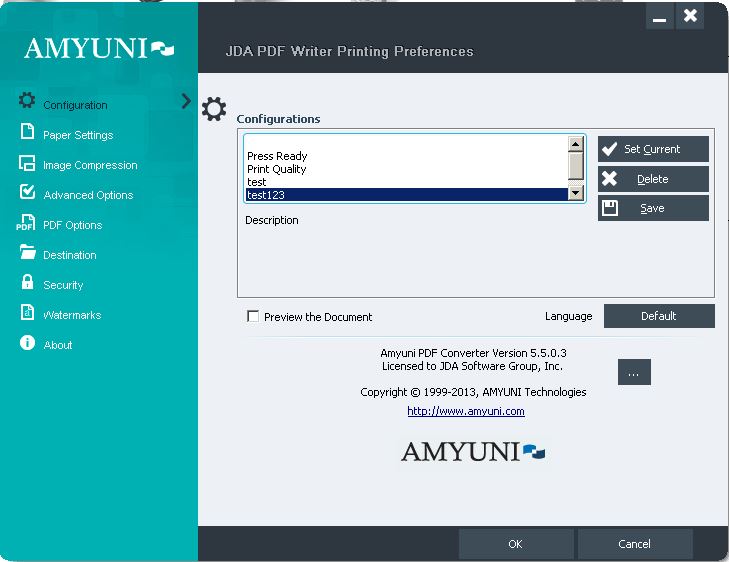Viewport: 729px width, 562px height.
Task: Enable Preview the Document checkbox
Action: 253,317
